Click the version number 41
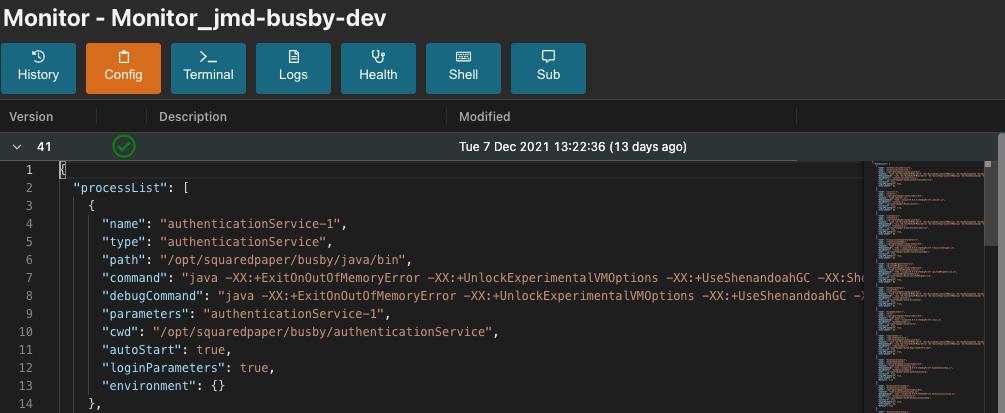 coord(44,147)
